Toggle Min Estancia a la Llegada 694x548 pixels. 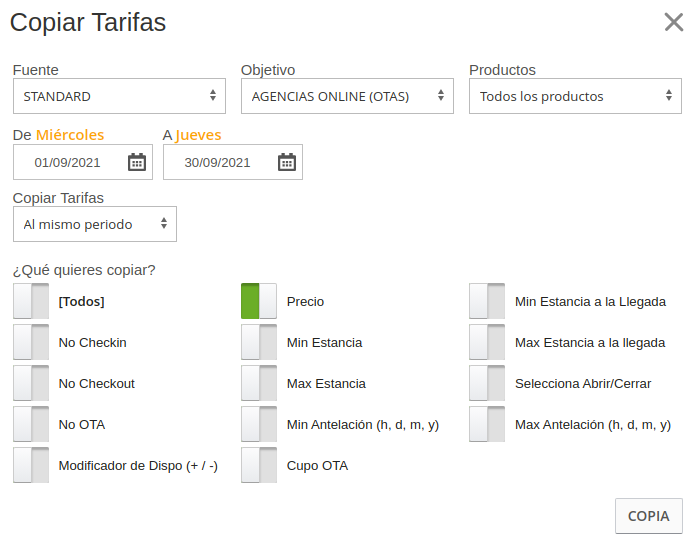pos(487,301)
